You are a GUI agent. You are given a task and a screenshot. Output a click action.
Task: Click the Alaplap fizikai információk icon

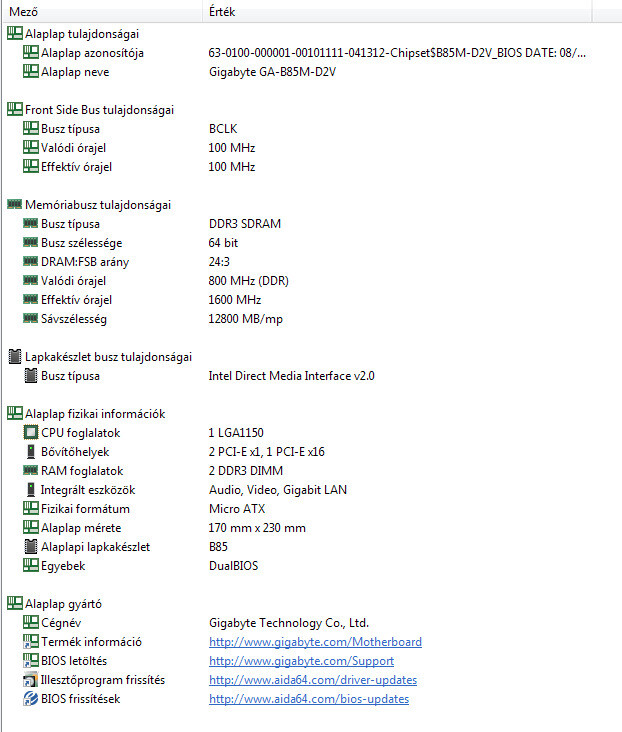coord(15,413)
